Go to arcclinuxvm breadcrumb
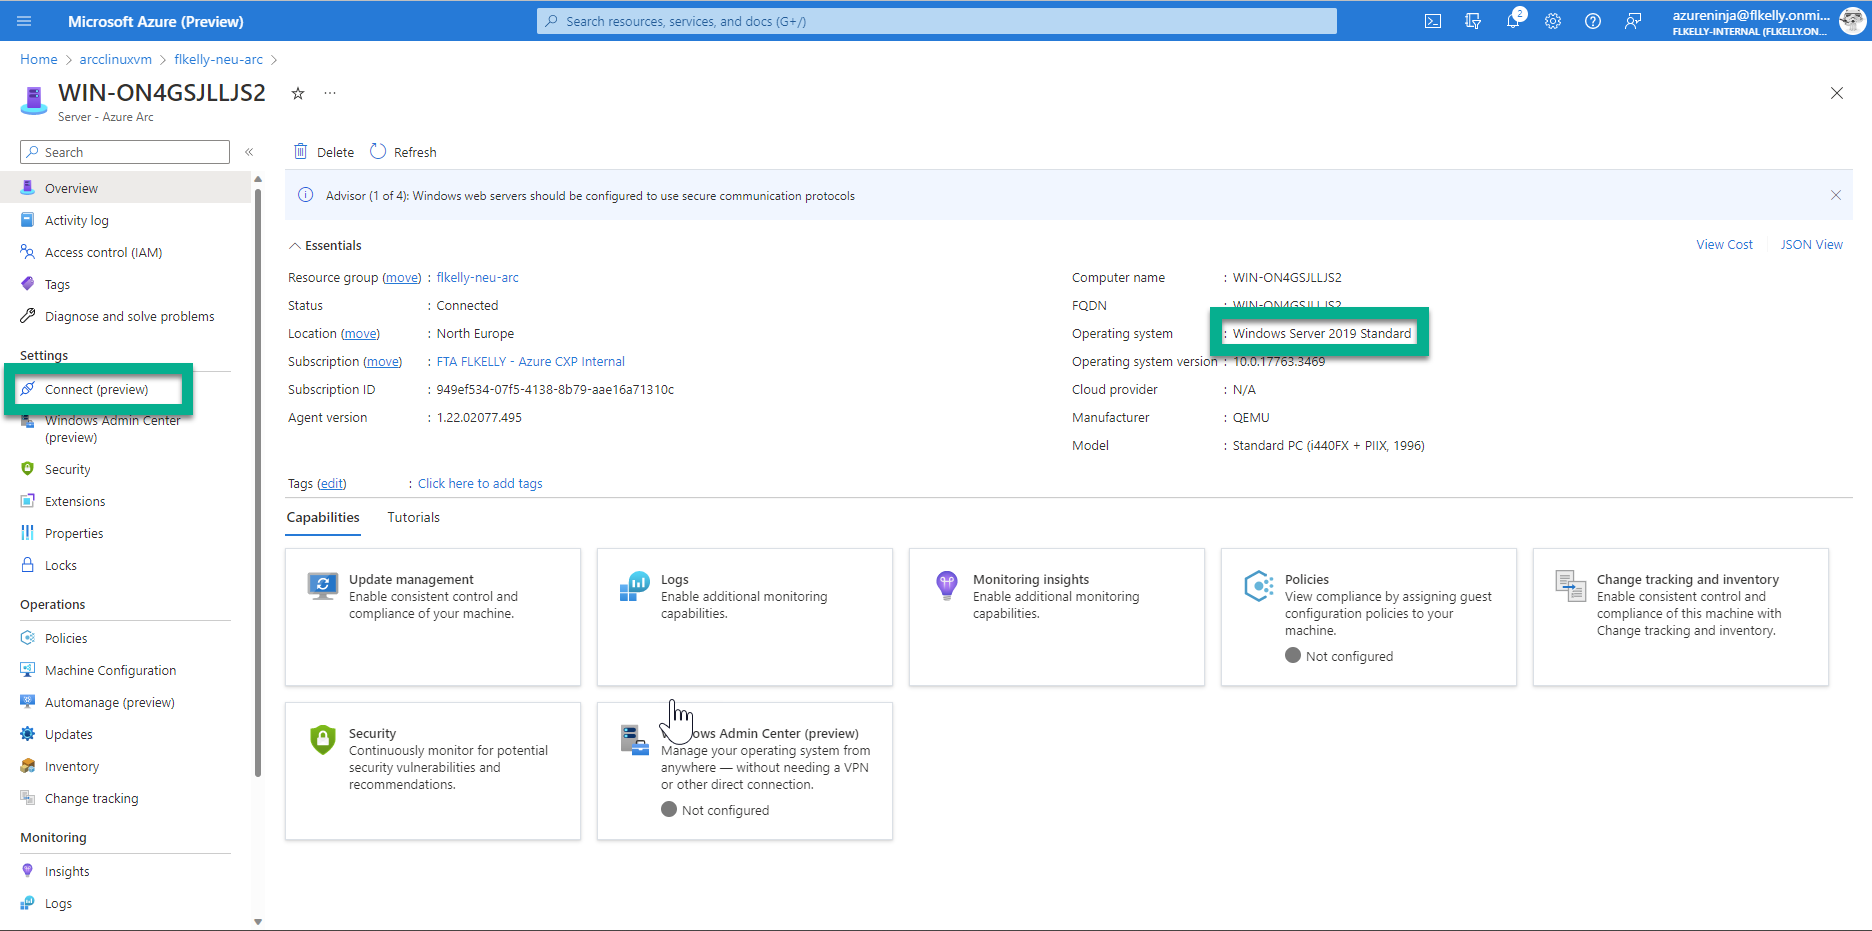 click(x=116, y=59)
